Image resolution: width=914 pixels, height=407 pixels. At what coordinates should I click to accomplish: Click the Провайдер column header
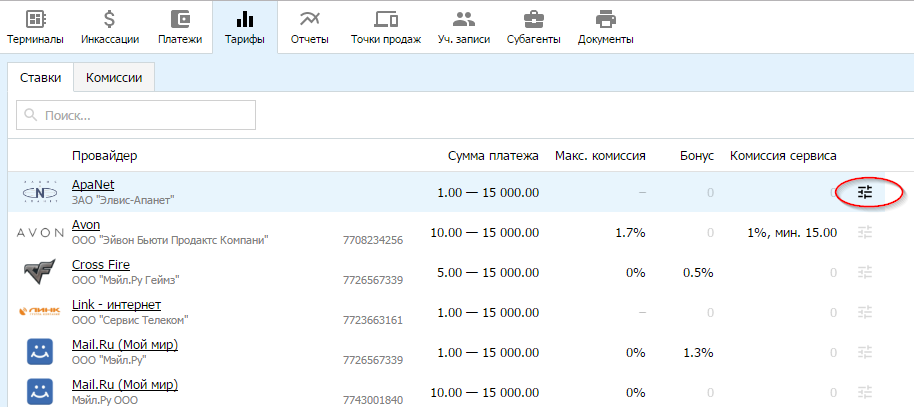(x=105, y=156)
